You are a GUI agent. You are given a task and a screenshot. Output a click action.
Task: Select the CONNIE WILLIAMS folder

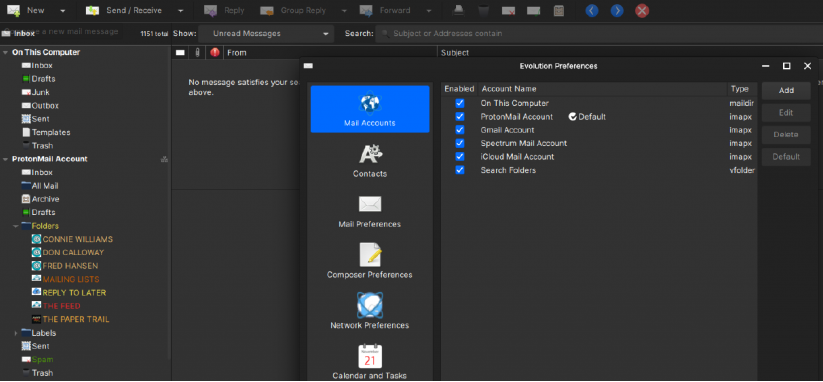pos(72,239)
